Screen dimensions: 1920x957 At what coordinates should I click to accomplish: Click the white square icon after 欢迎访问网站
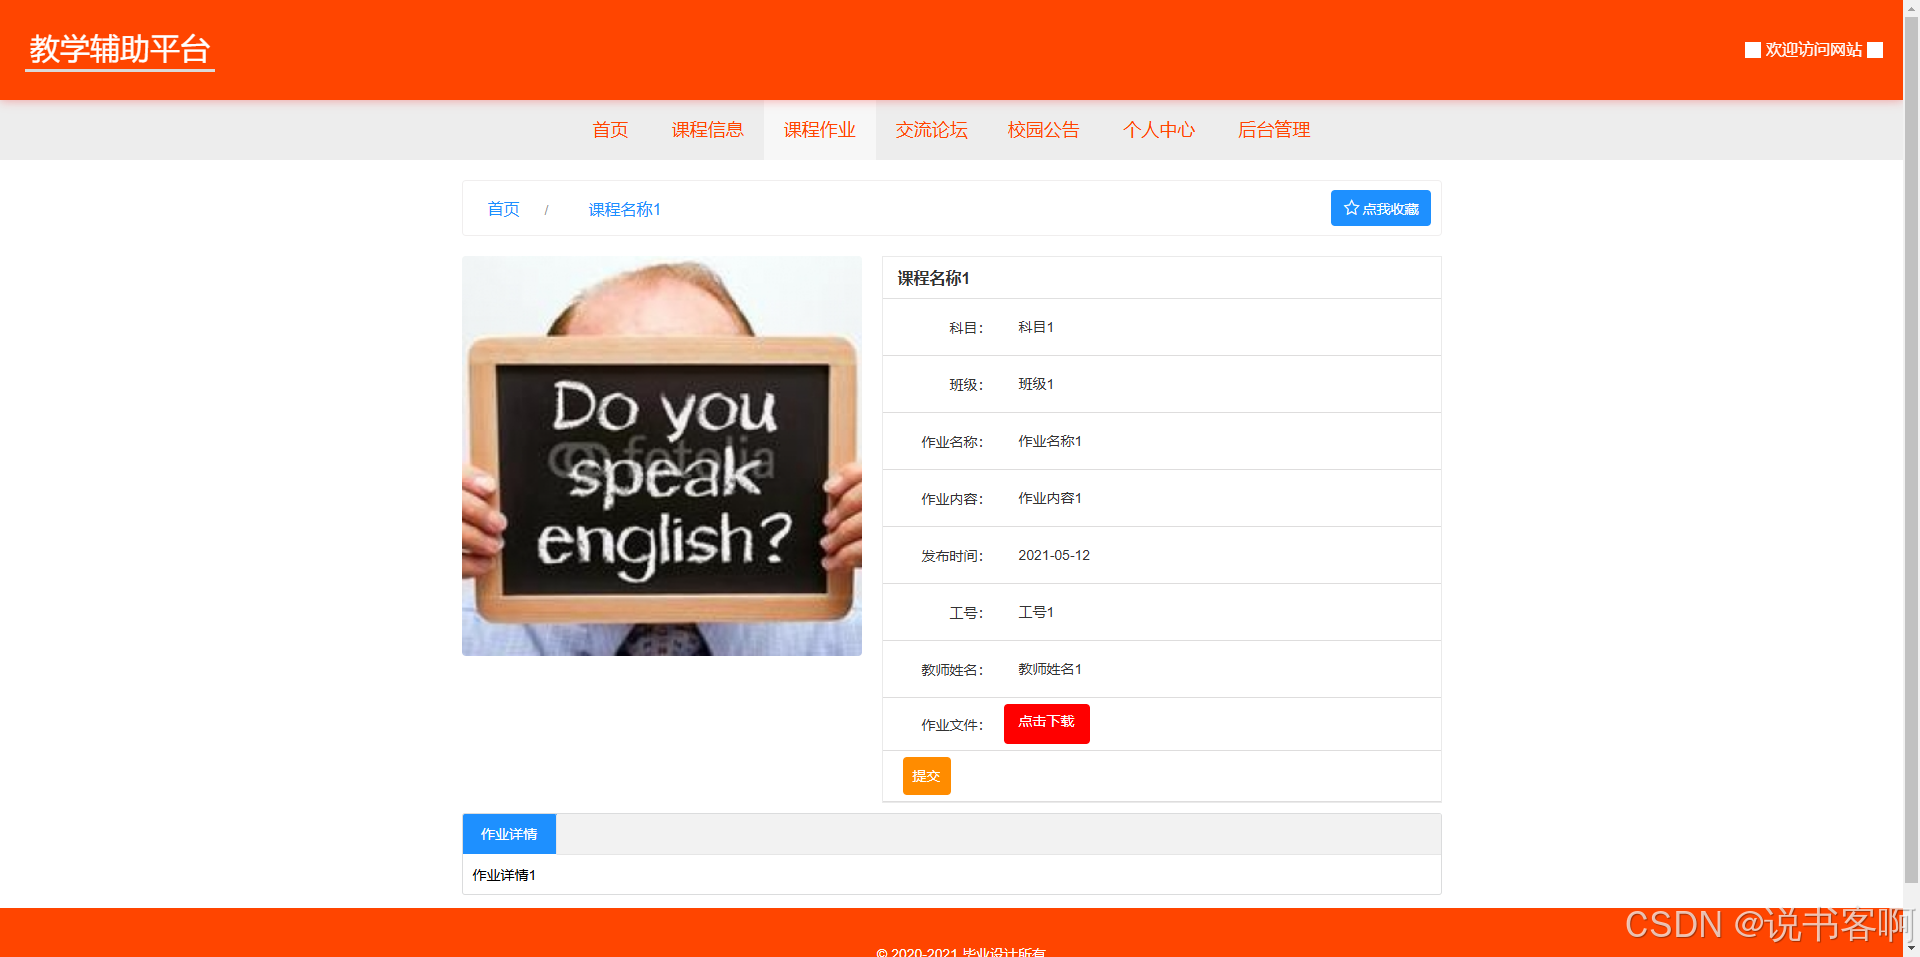point(1875,50)
